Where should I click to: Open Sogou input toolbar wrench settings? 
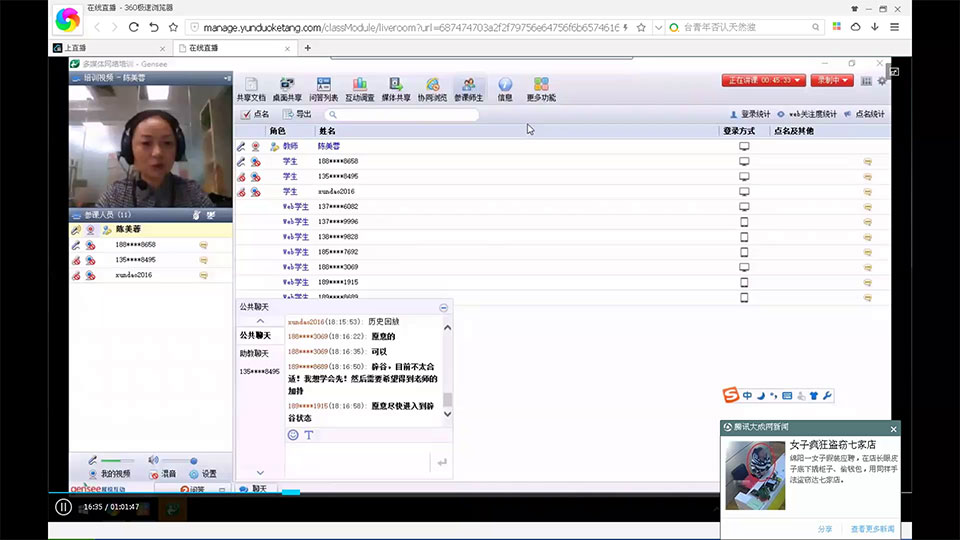[827, 396]
